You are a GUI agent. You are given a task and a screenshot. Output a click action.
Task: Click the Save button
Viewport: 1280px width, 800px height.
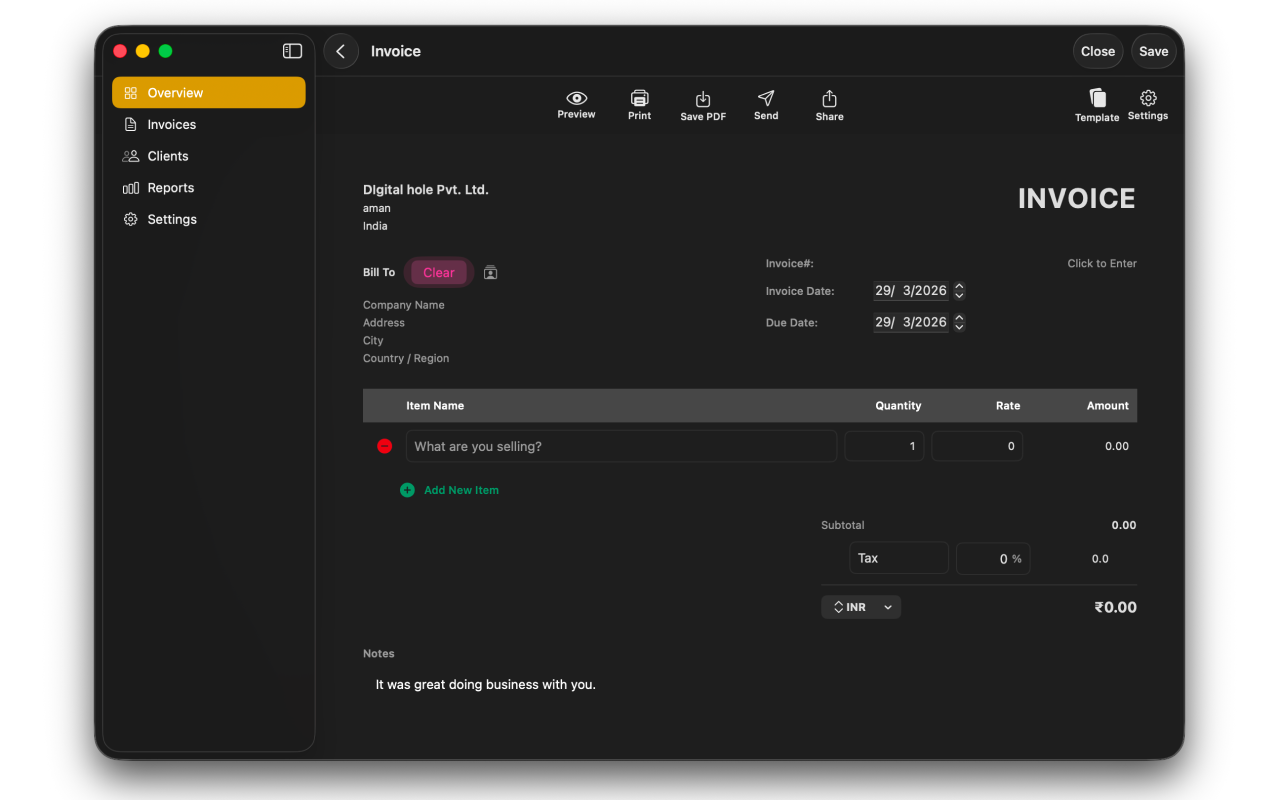coord(1153,51)
